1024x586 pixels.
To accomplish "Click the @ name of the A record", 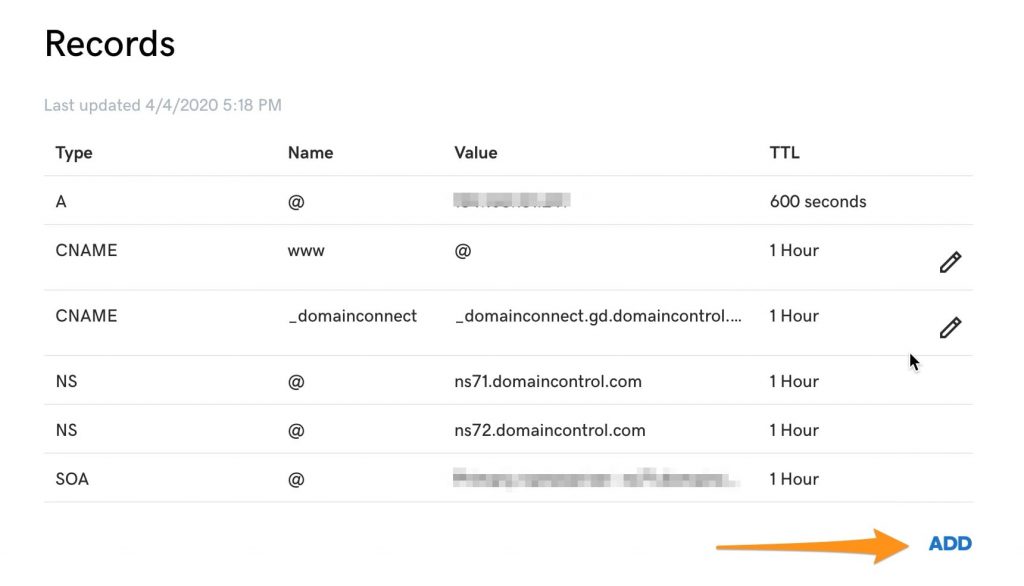I will click(x=294, y=201).
